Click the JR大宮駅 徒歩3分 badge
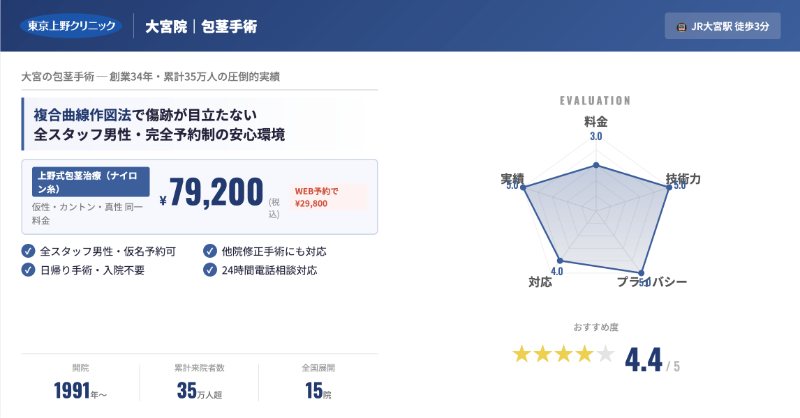This screenshot has height=418, width=800. tap(722, 26)
